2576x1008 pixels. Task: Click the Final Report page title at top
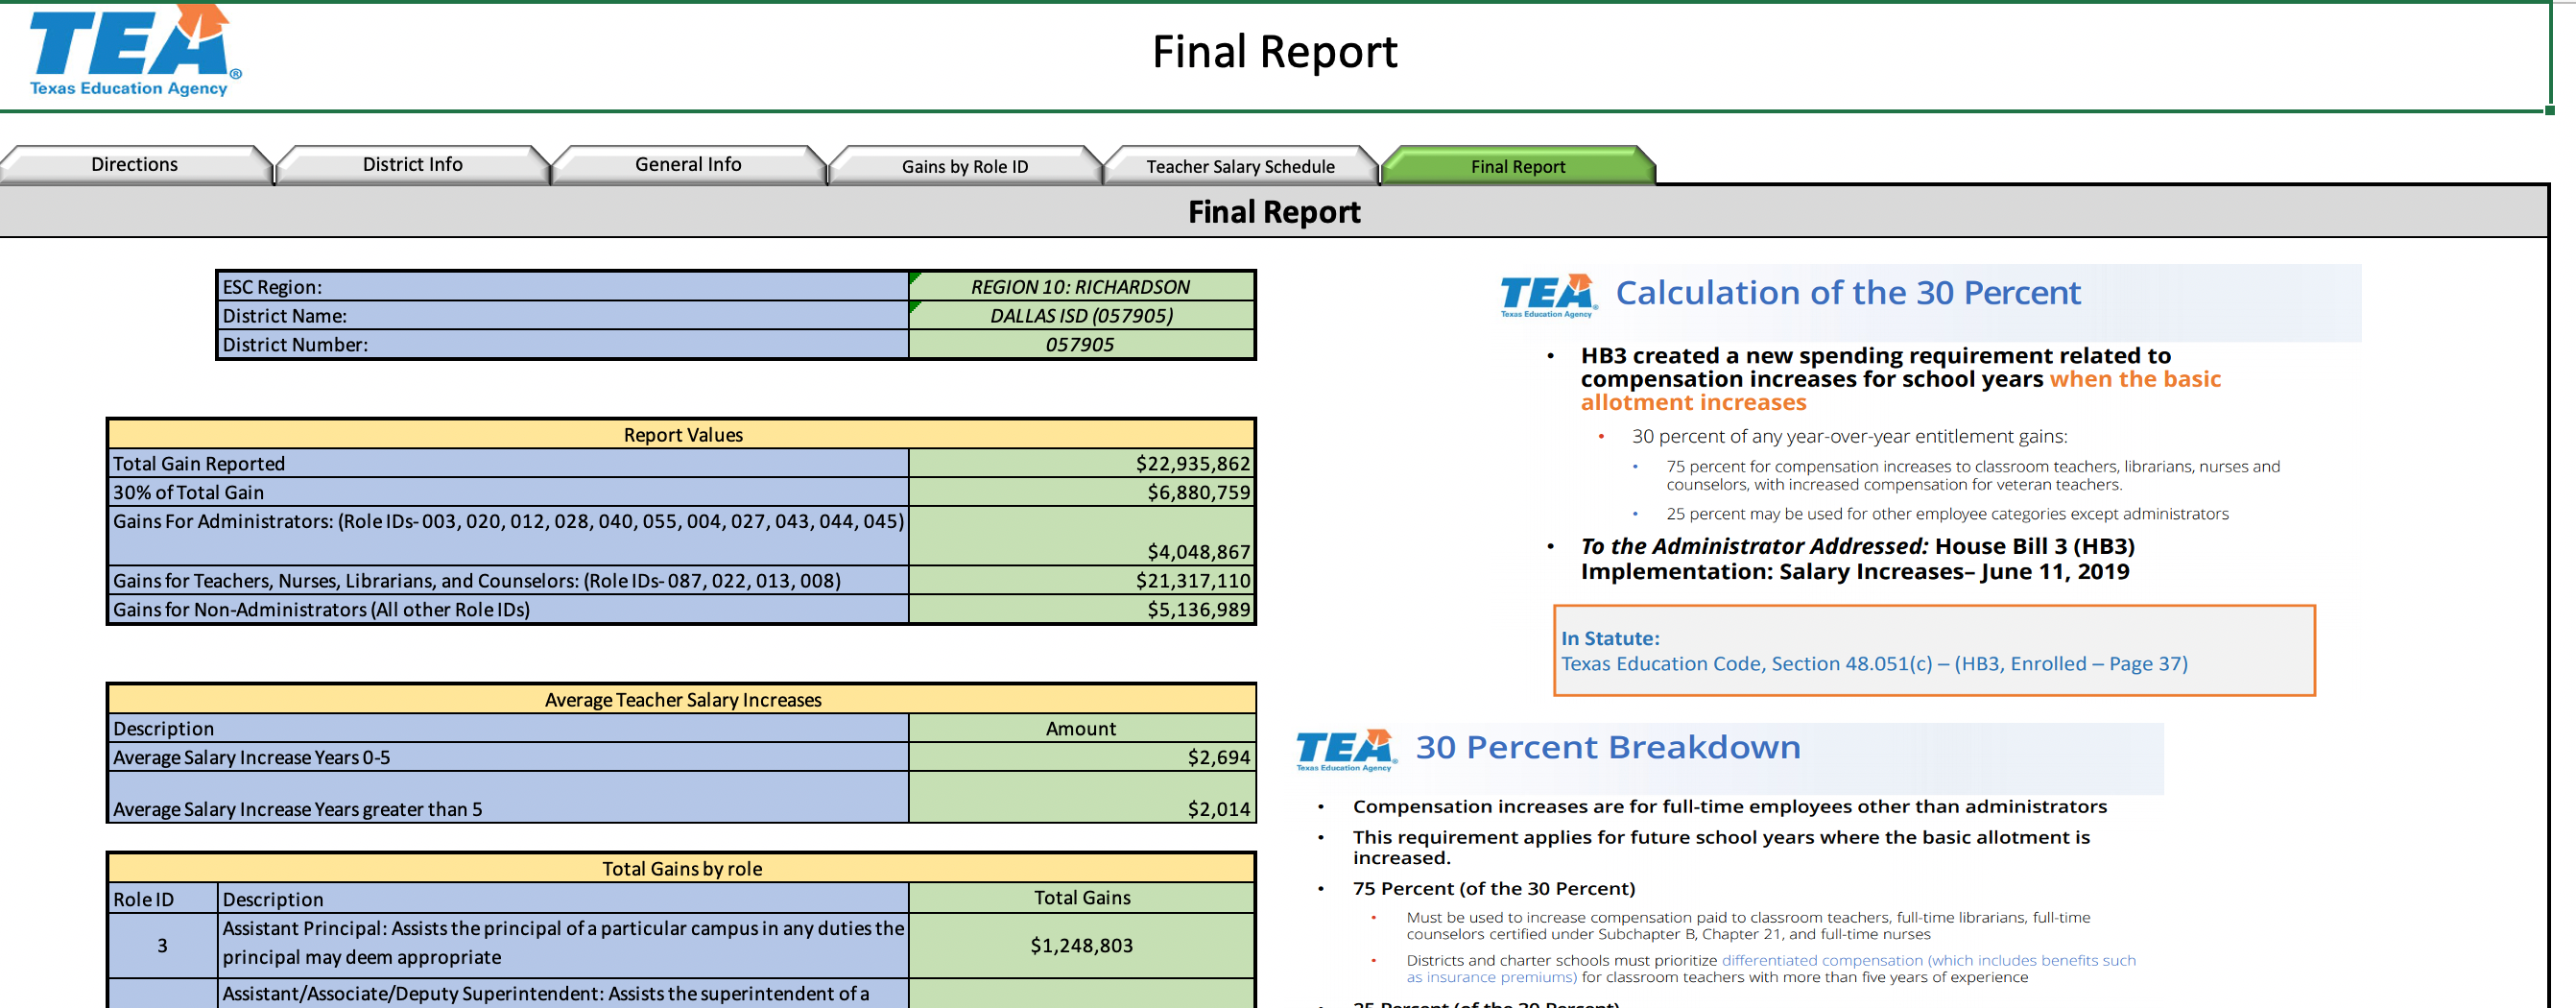click(x=1274, y=52)
